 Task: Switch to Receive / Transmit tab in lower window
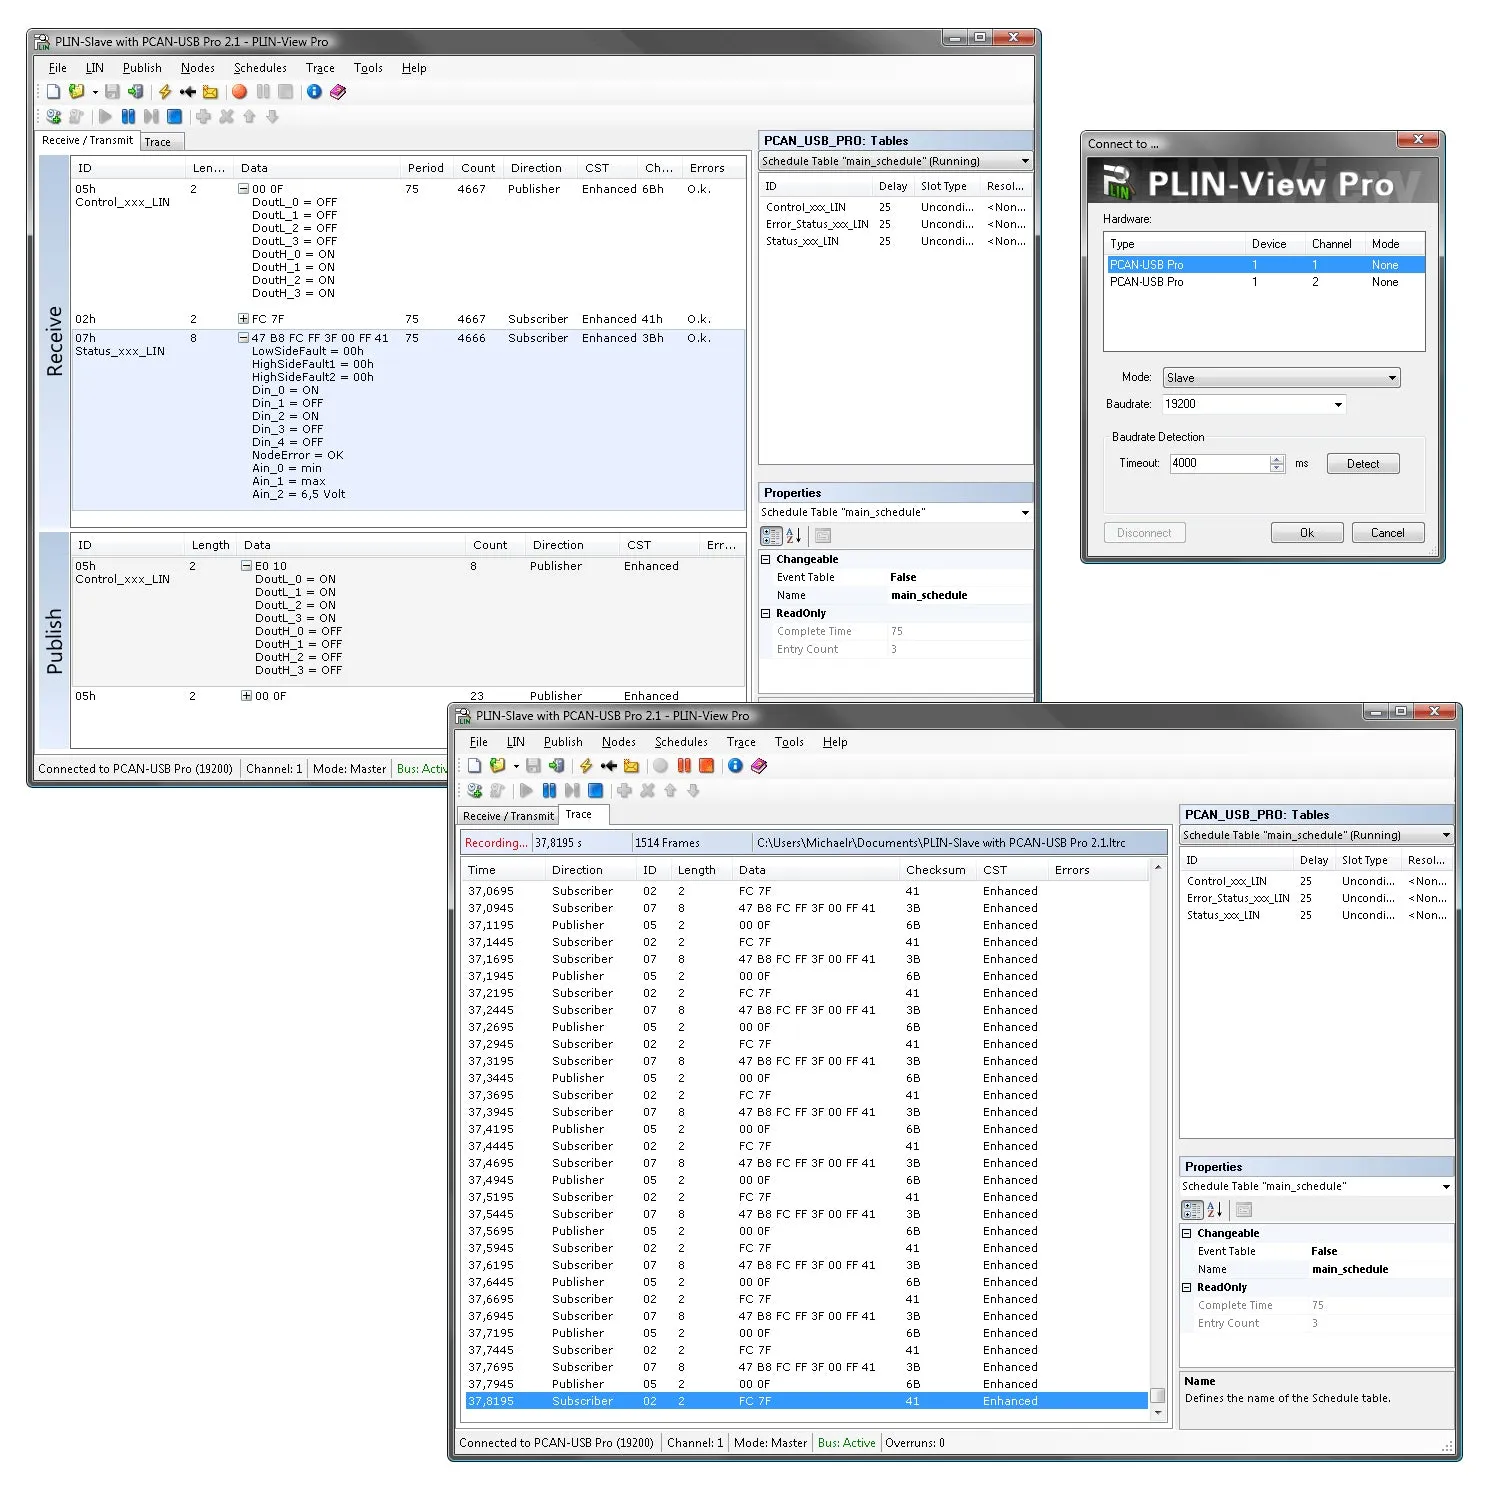(508, 816)
